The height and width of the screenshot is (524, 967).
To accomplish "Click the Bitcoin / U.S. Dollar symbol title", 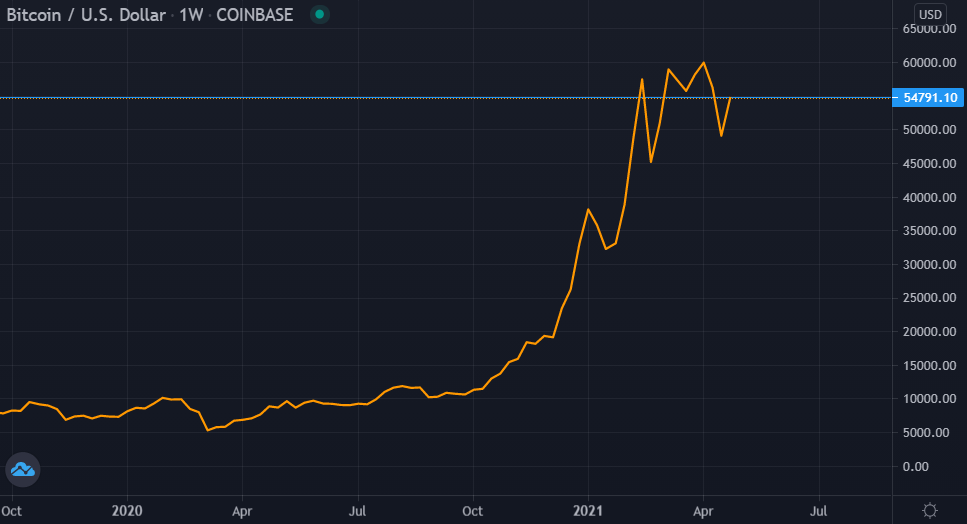I will 86,15.
